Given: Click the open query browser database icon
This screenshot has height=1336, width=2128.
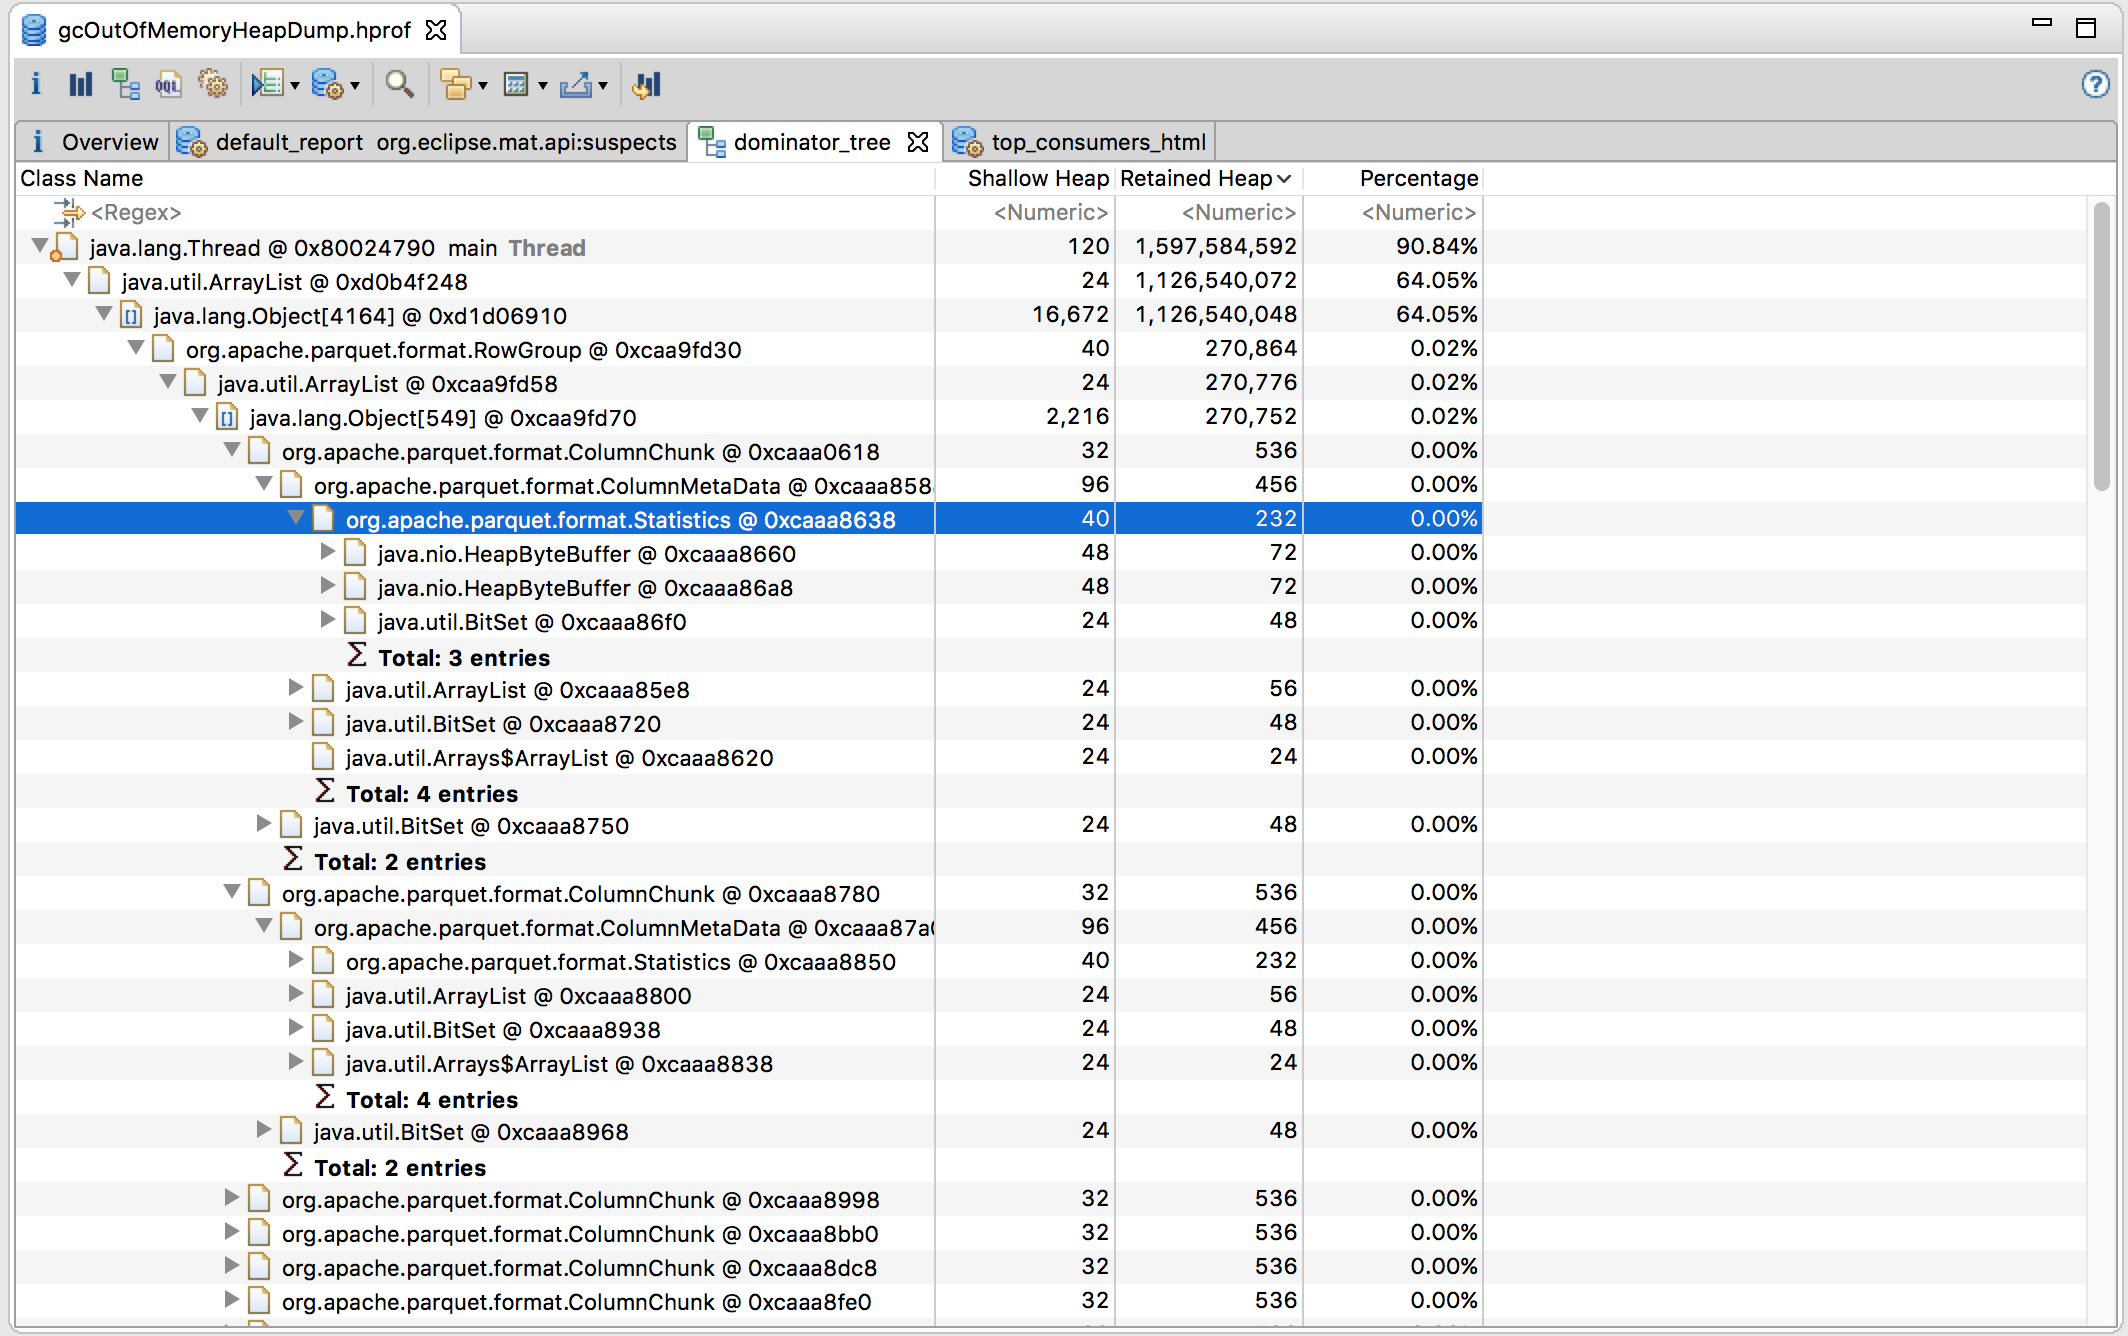Looking at the screenshot, I should coord(326,85).
